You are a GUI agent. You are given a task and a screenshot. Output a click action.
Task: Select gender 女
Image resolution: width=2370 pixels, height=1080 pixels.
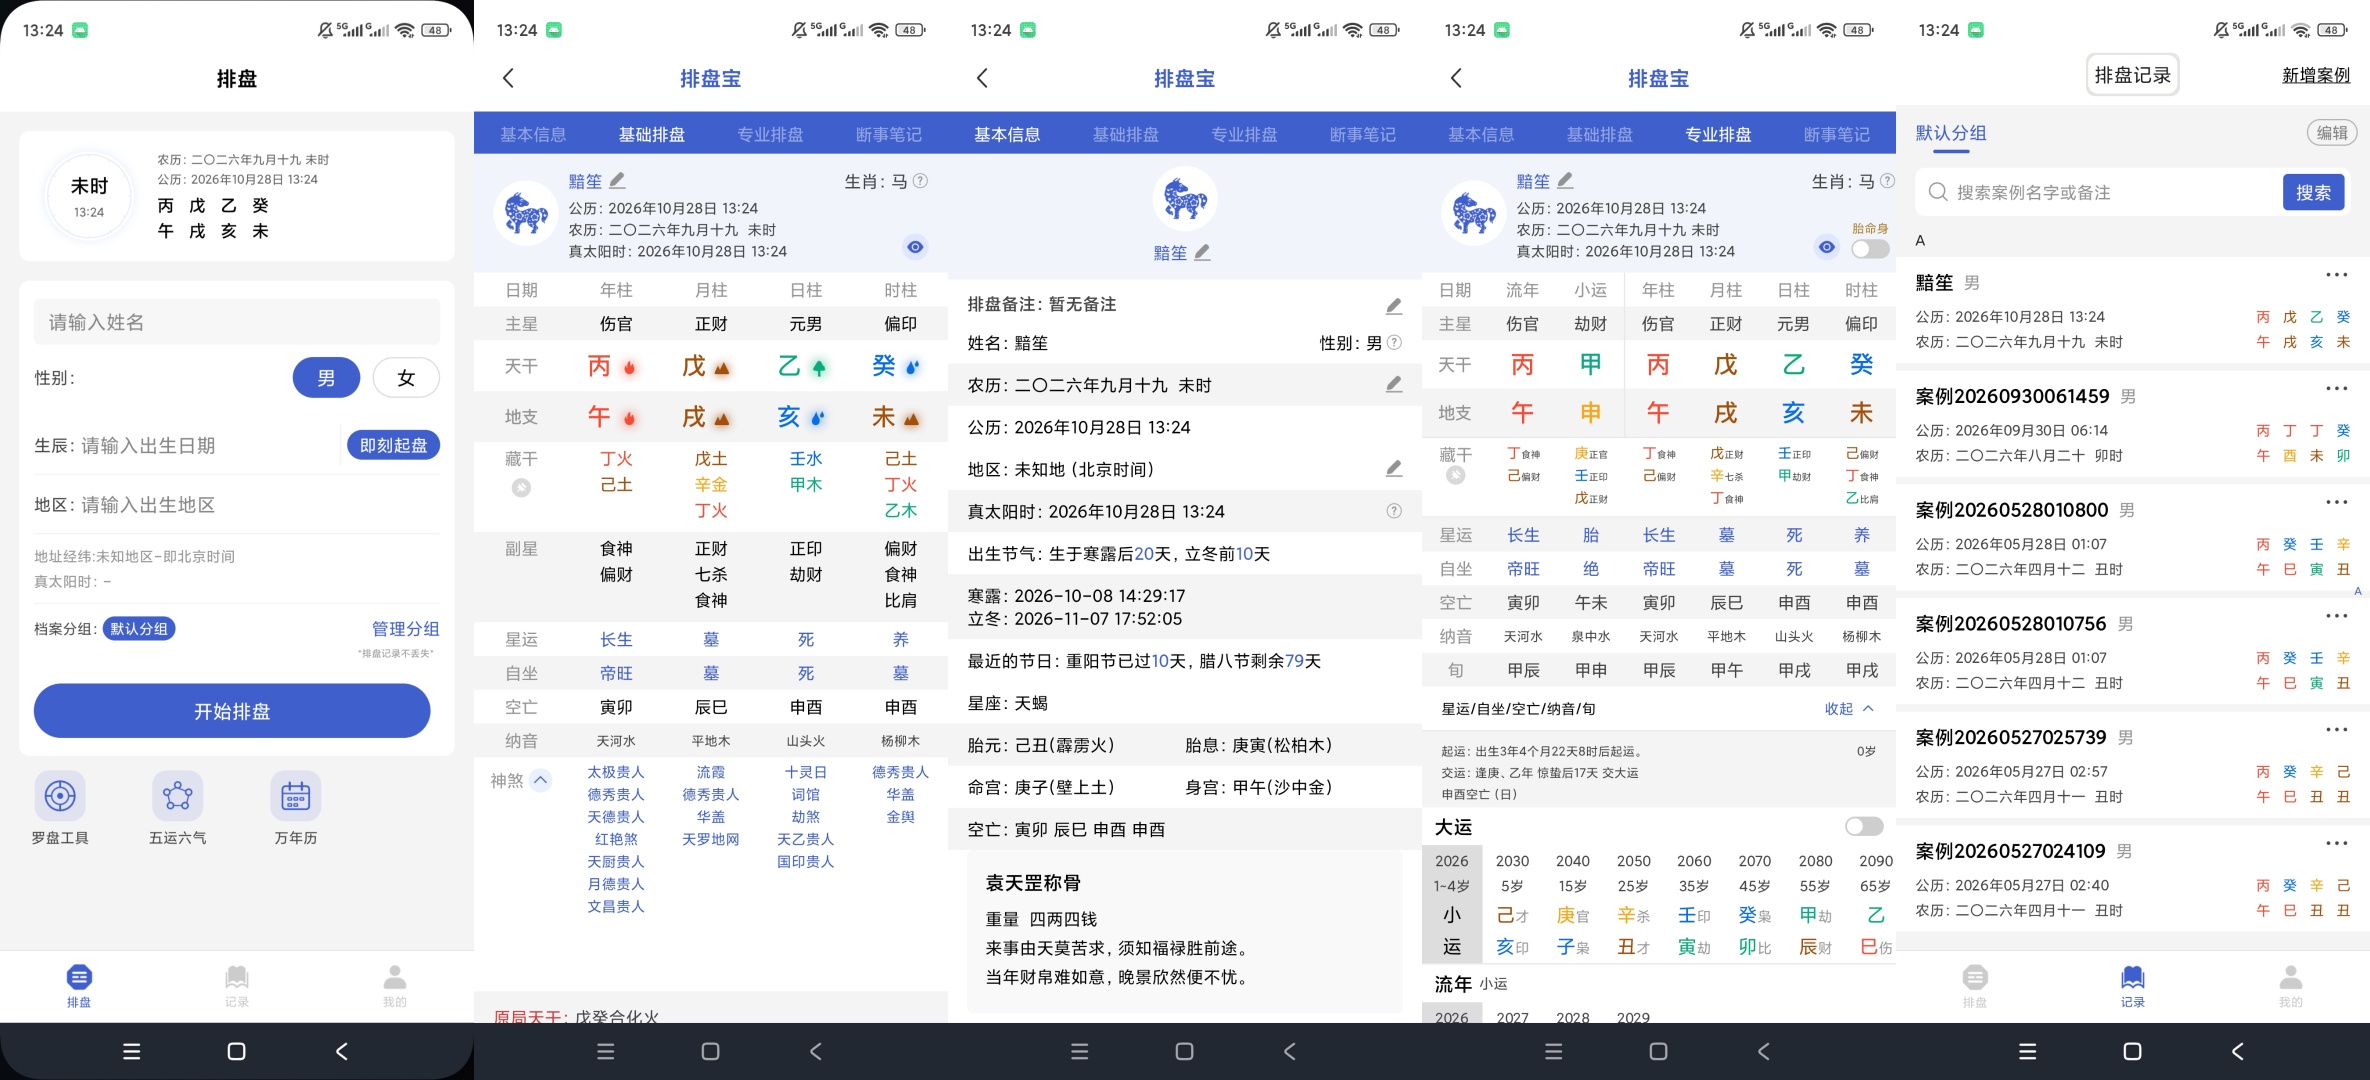pos(406,378)
